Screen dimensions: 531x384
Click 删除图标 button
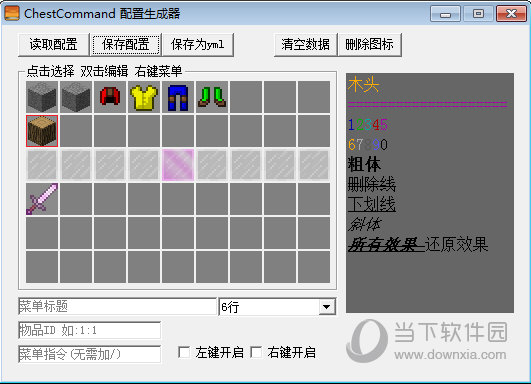pos(369,44)
